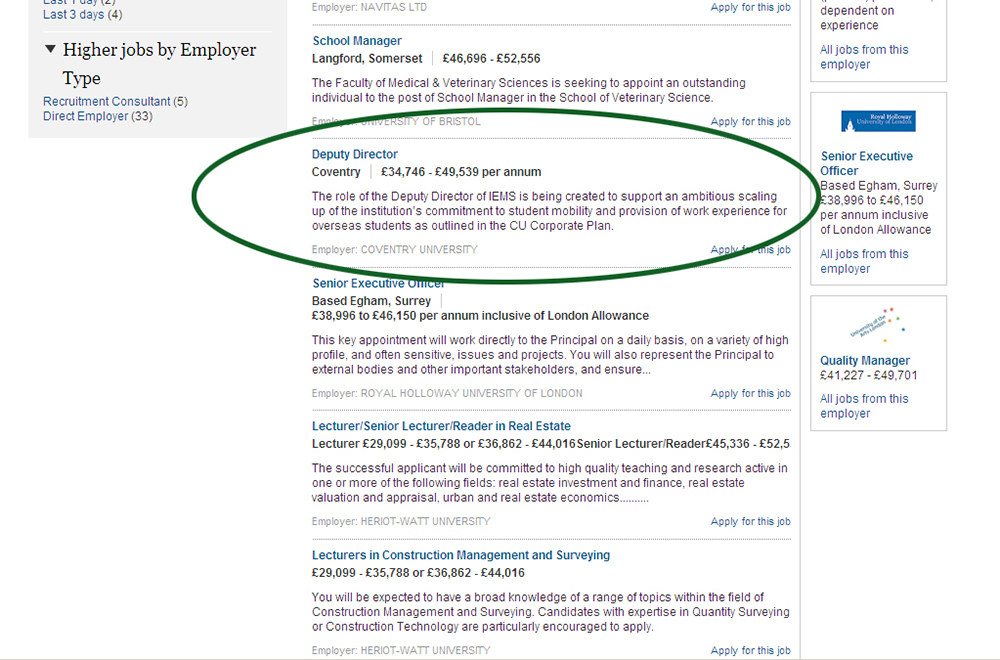Open Lecturer/Senior Lecturer/Reader in Real Estate job
1000x660 pixels.
[x=441, y=426]
